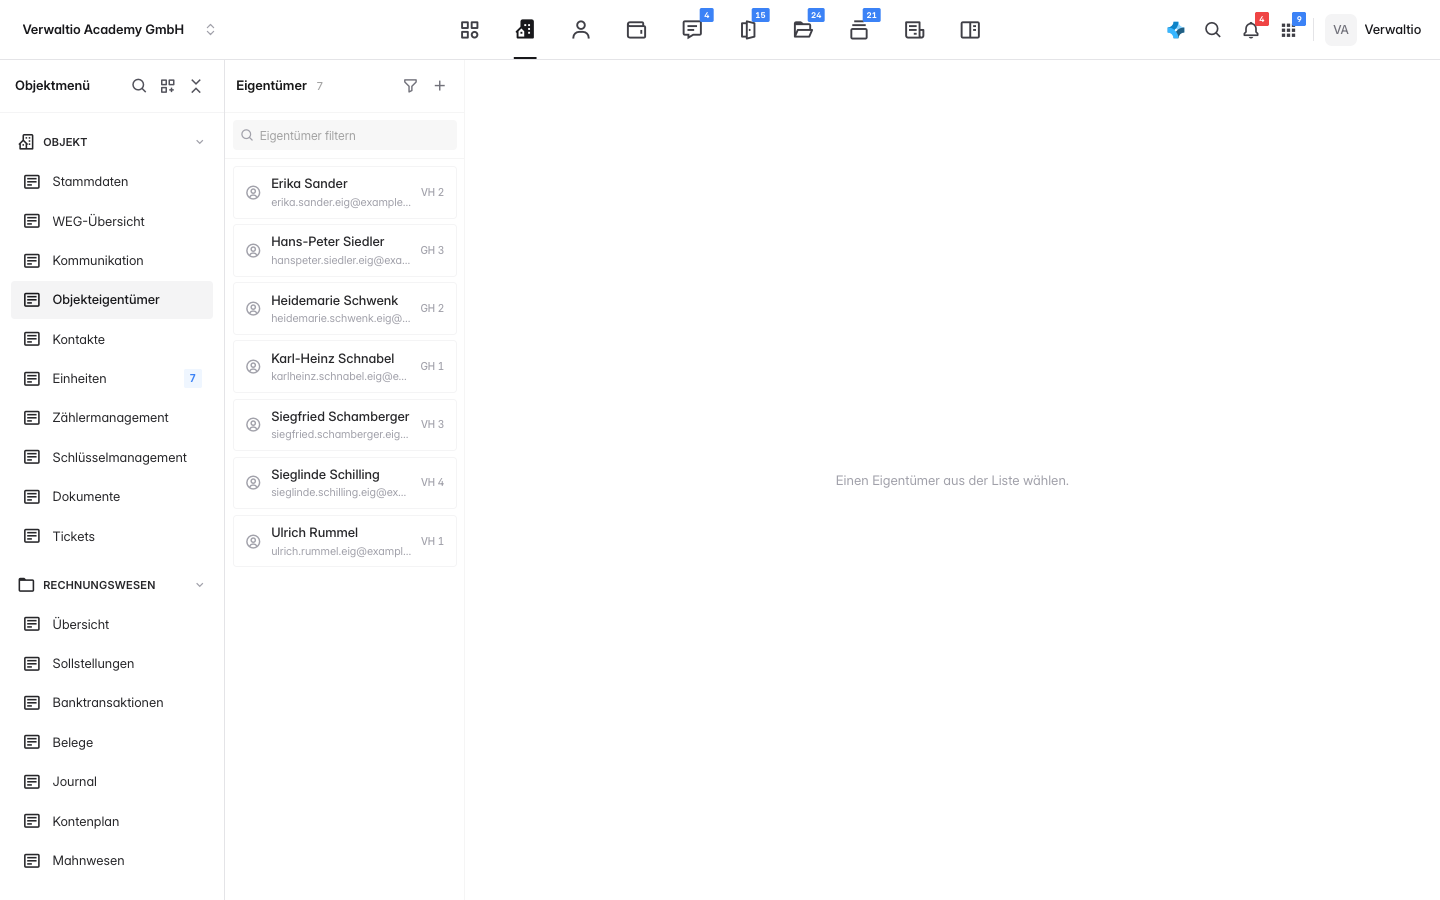Select the building objects icon in top navigation
Image resolution: width=1440 pixels, height=900 pixels.
(x=525, y=30)
